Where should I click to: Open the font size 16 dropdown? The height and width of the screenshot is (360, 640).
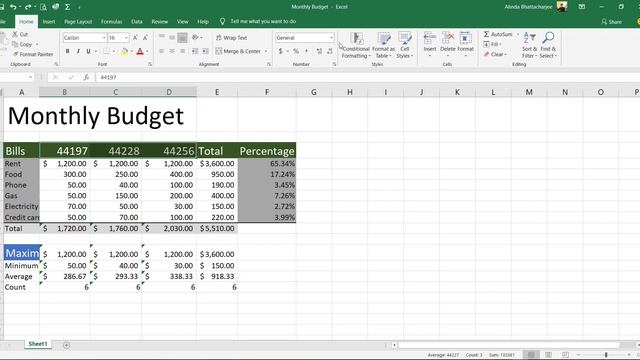(126, 38)
